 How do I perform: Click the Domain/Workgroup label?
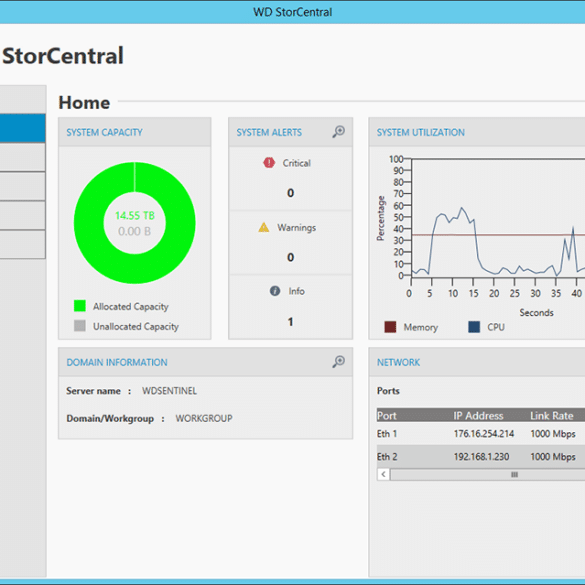click(x=110, y=419)
